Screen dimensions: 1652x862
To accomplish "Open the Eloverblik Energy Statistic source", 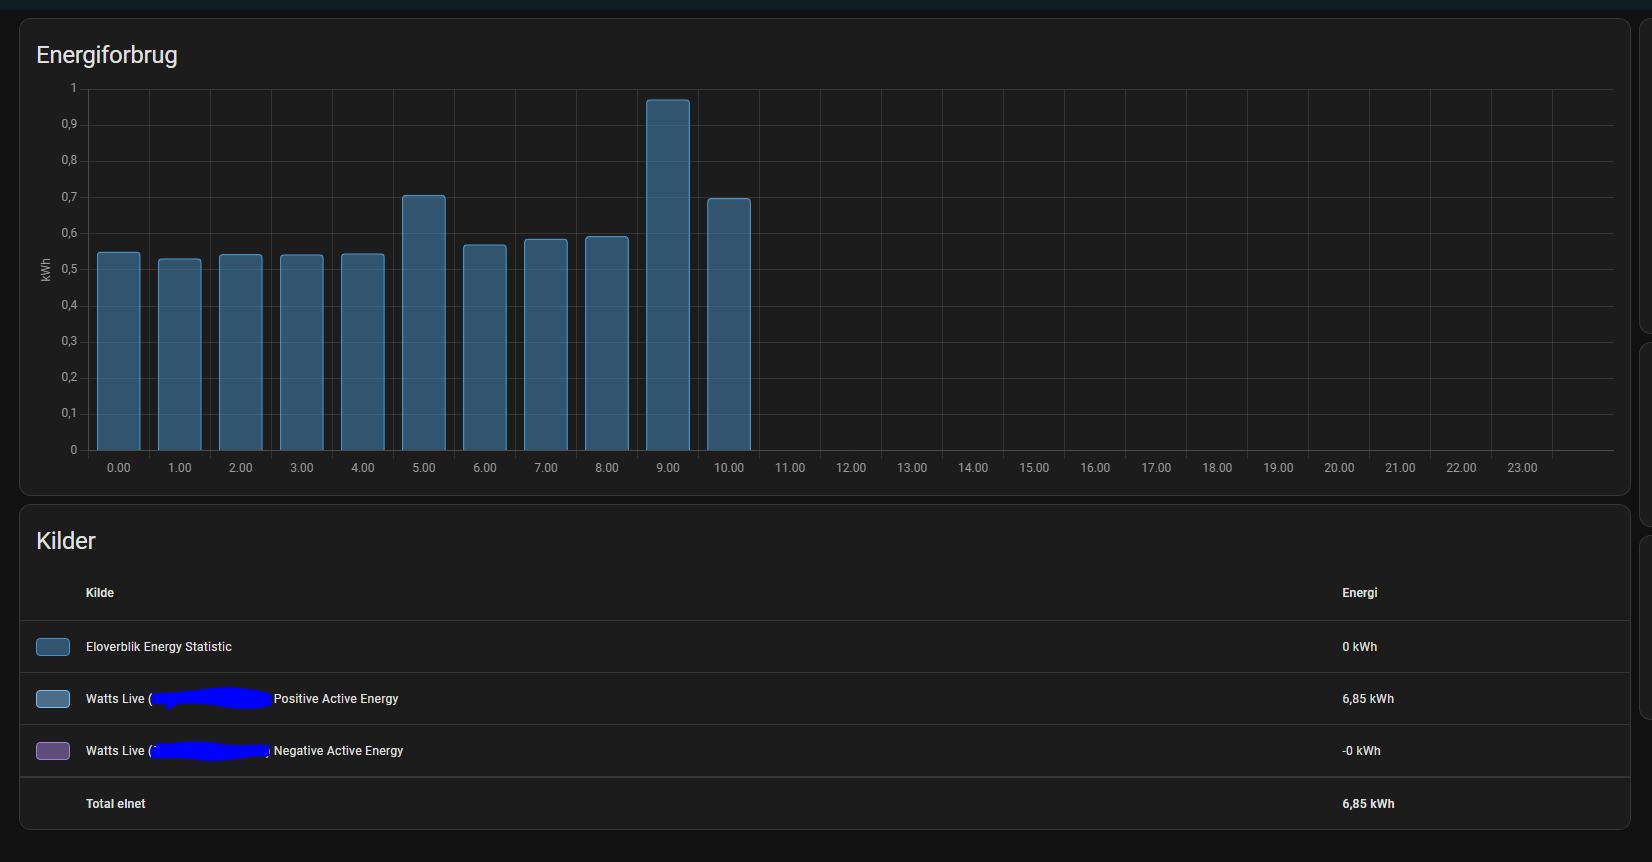I will (x=159, y=647).
